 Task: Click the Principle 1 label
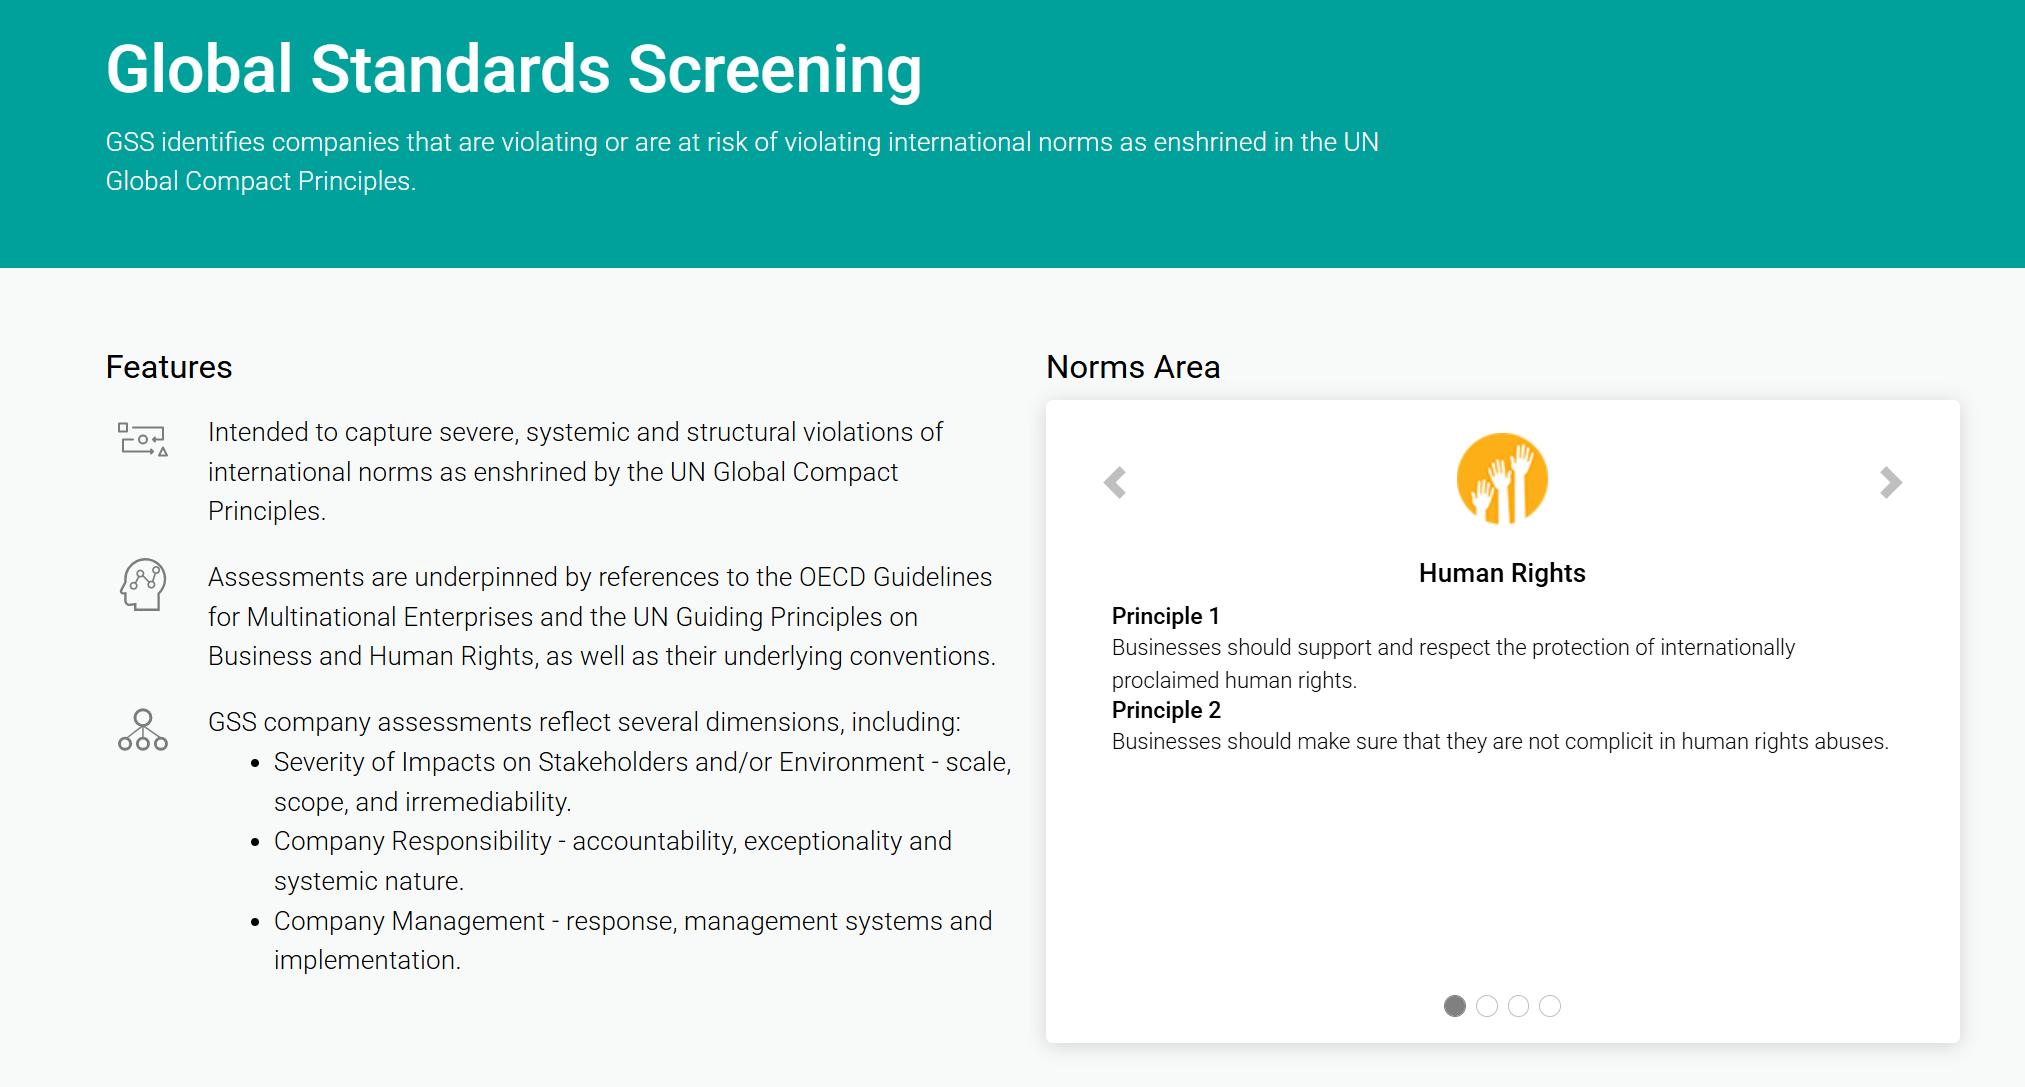pos(1165,616)
